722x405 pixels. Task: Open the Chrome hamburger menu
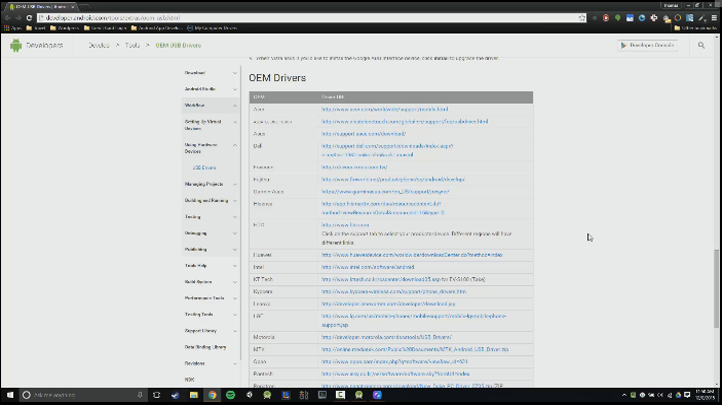(714, 18)
